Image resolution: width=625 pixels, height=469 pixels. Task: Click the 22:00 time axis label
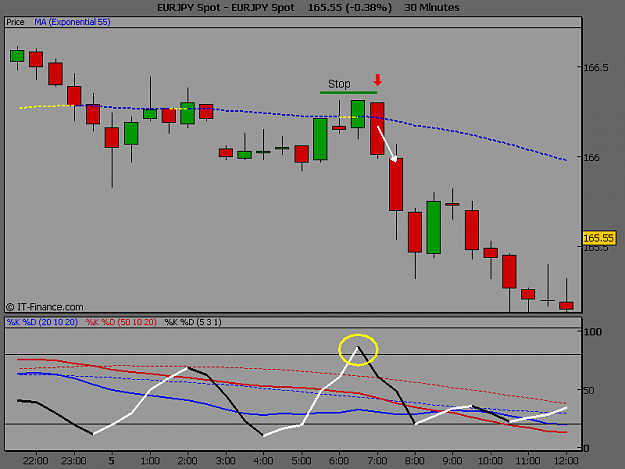coord(35,461)
